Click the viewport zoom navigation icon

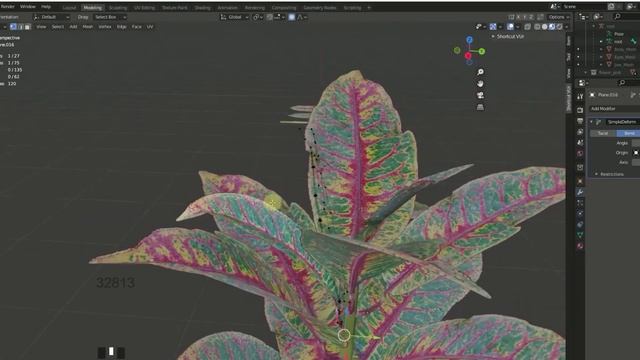coord(480,72)
